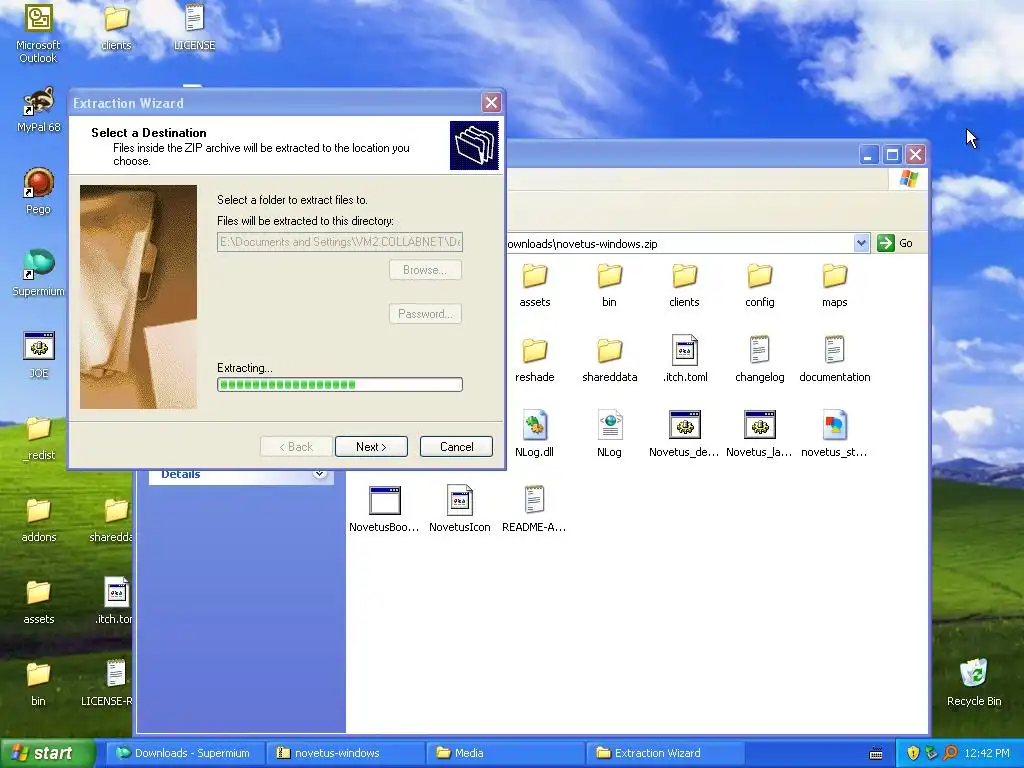Viewport: 1024px width, 768px height.
Task: Select the NovetusIcon file
Action: coord(459,509)
